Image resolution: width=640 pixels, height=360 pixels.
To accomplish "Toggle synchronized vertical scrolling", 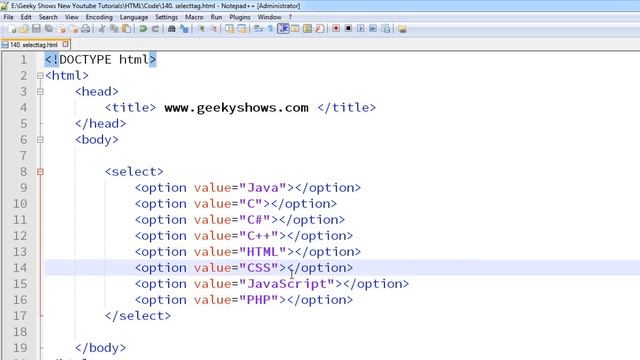I will [x=230, y=29].
